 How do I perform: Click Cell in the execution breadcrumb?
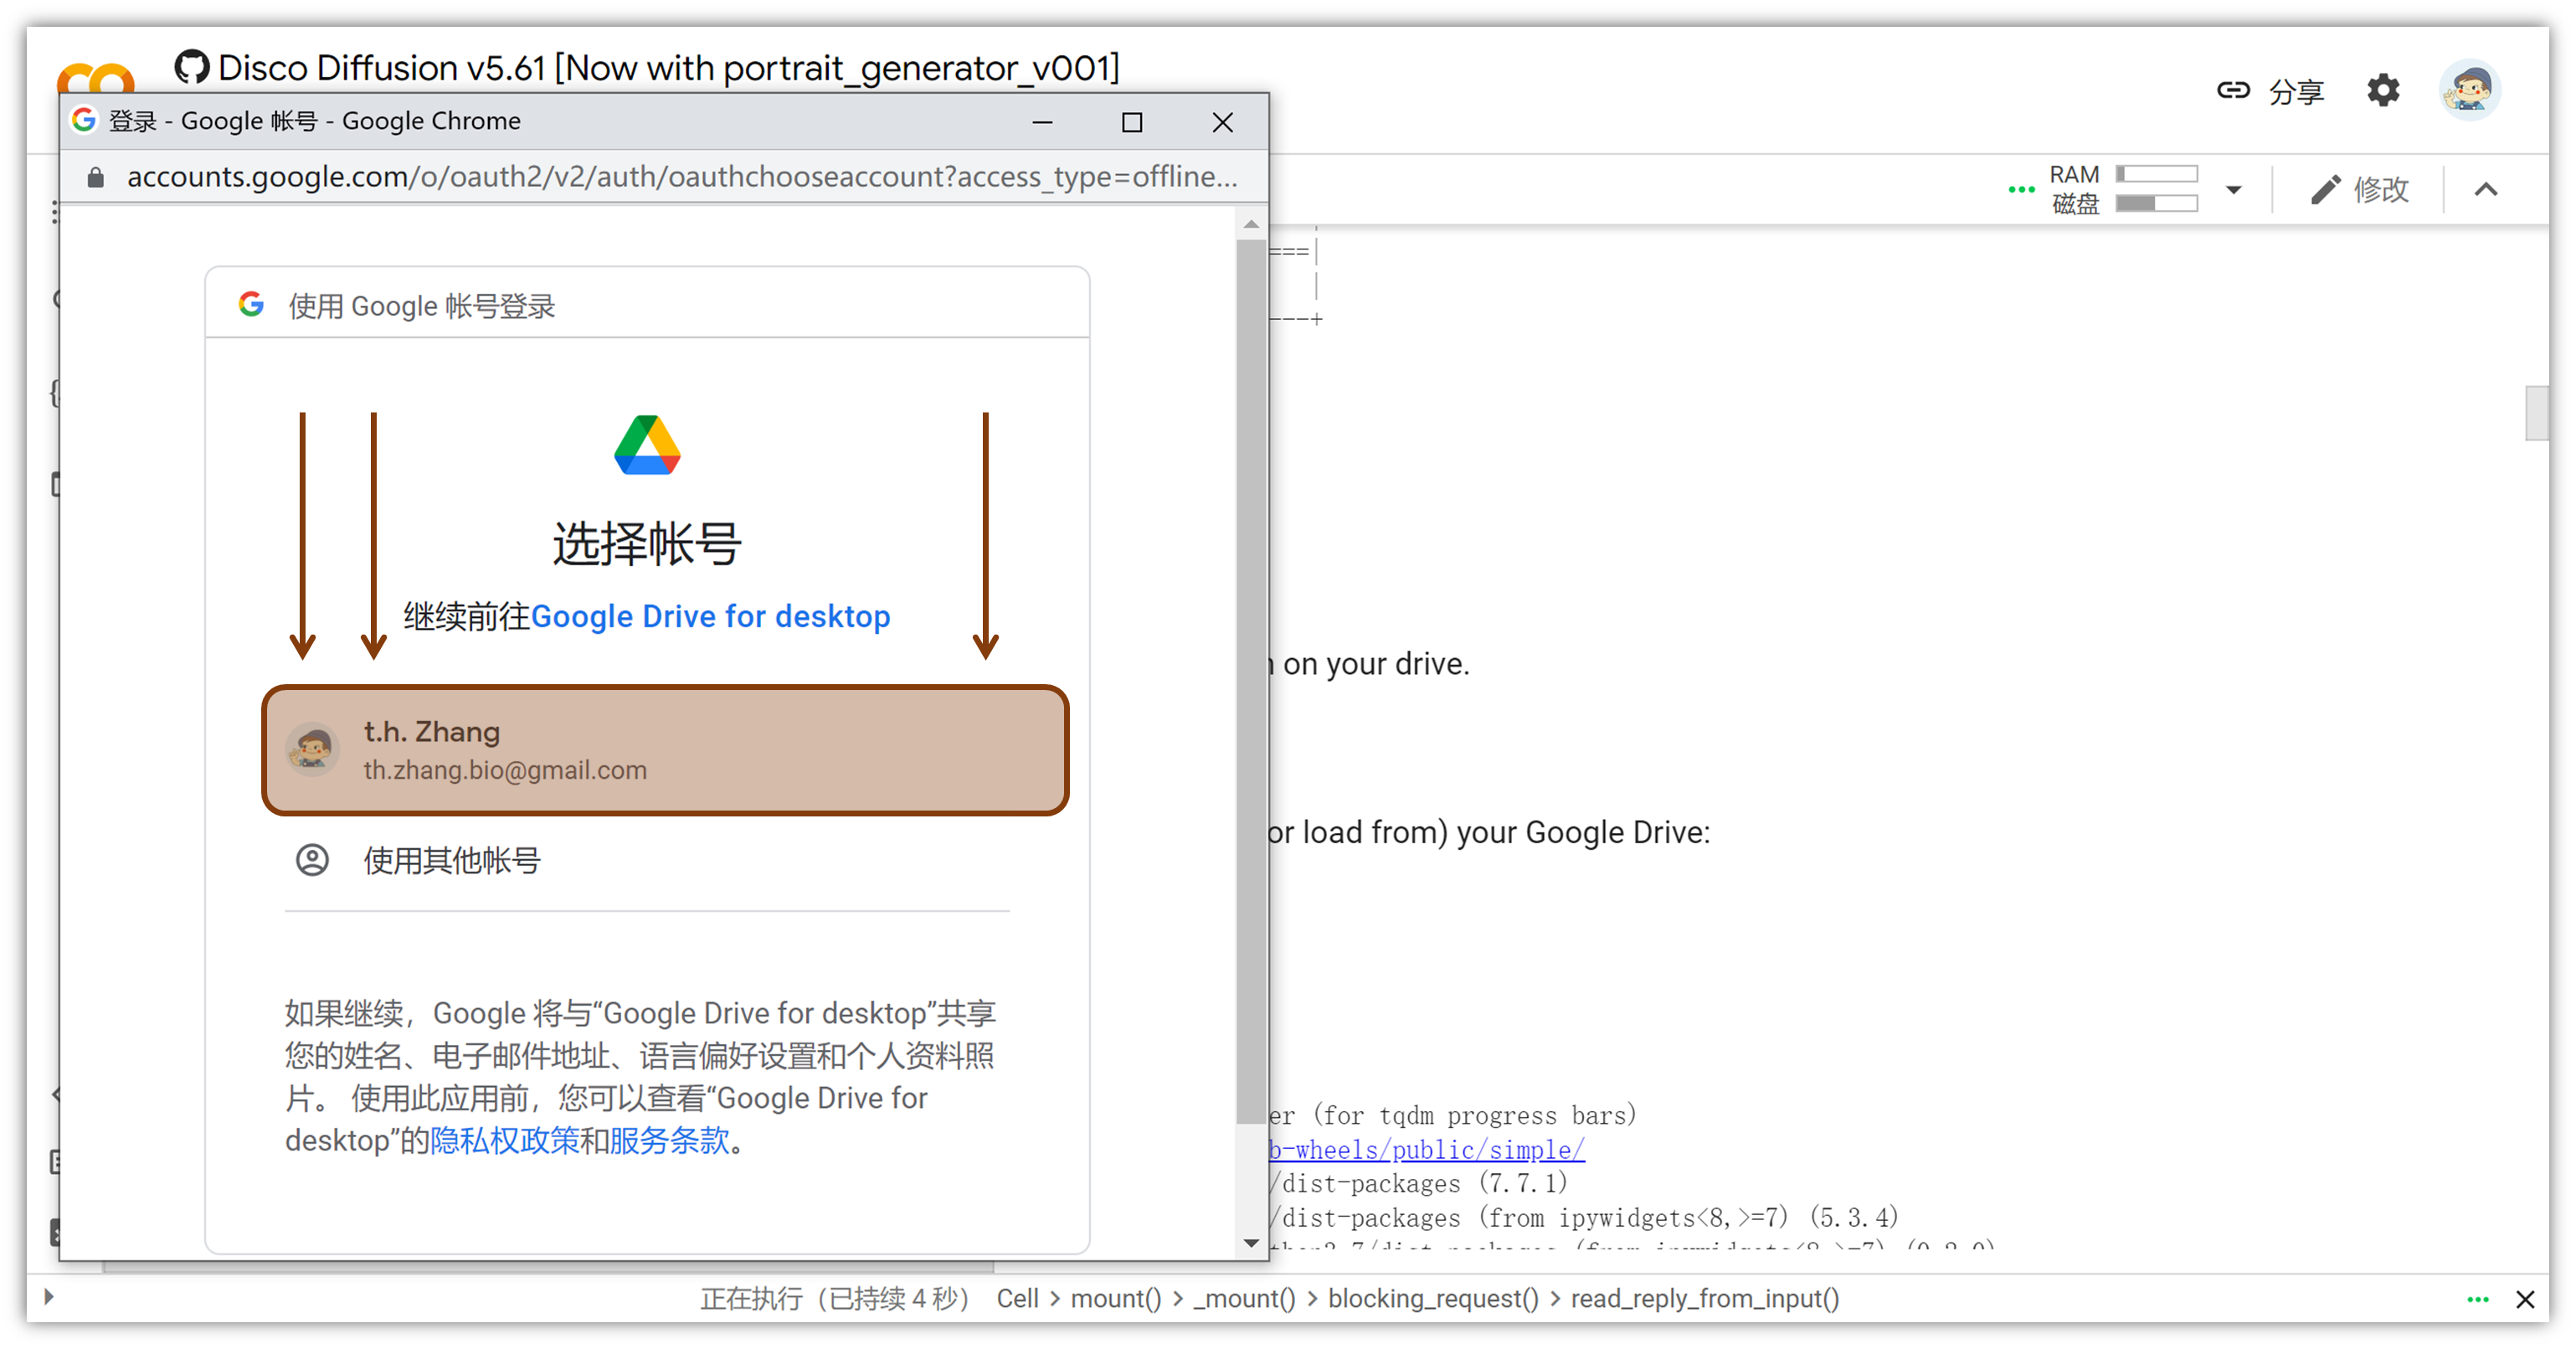coord(1018,1298)
